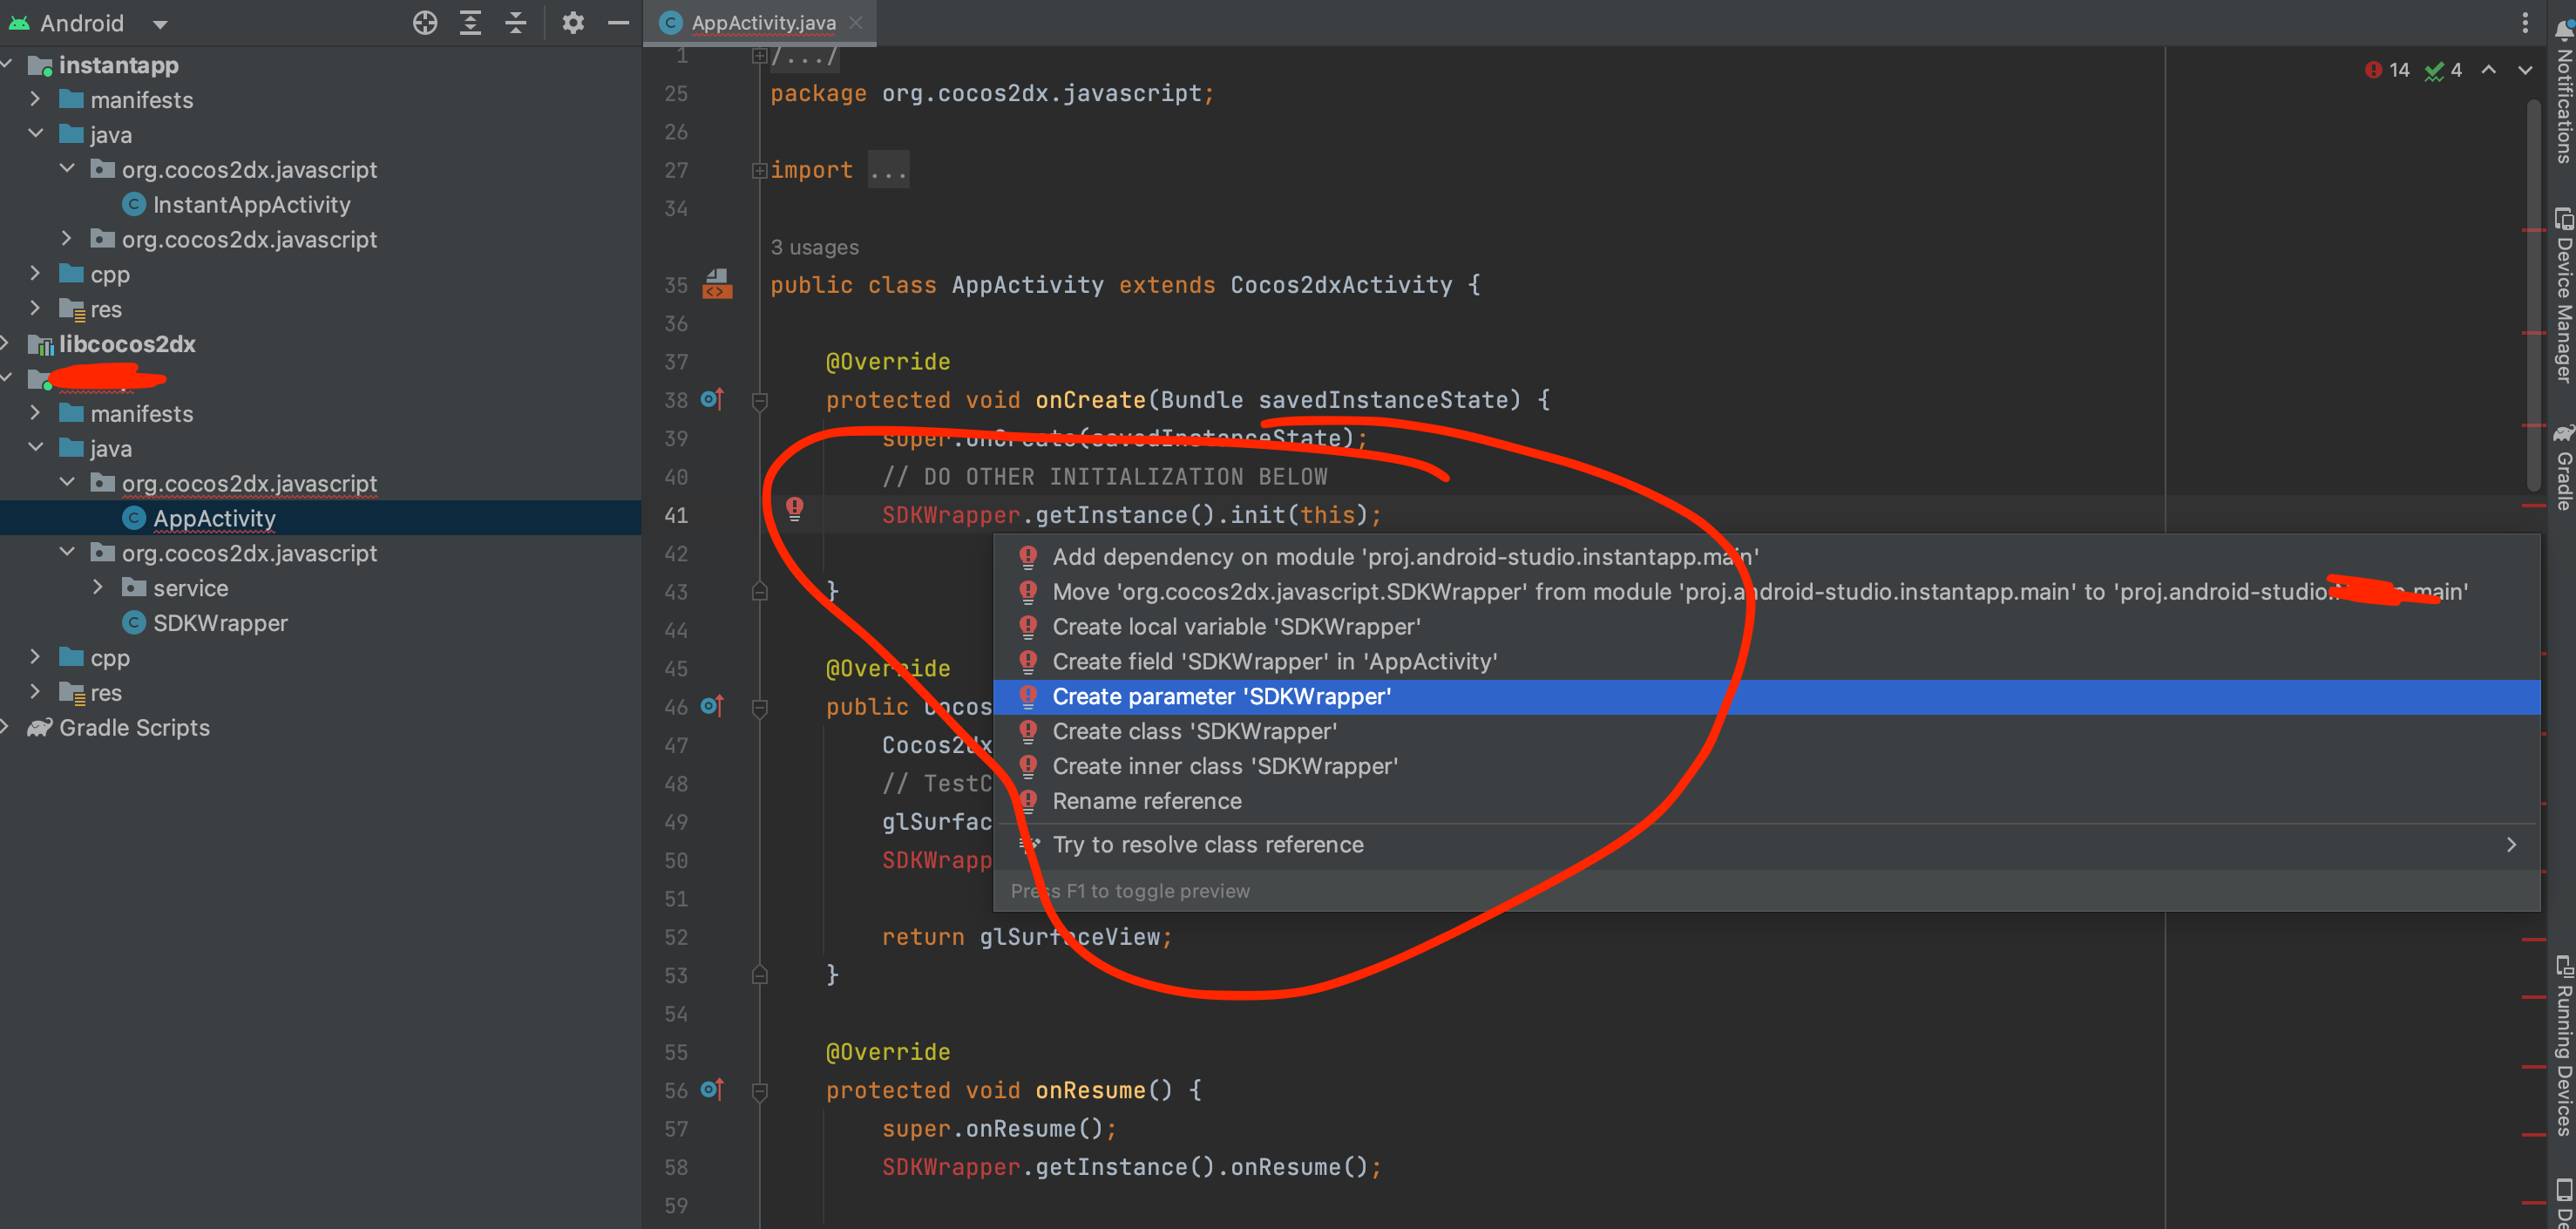This screenshot has height=1229, width=2576.
Task: Toggle code fold for the onCreate method
Action: pos(759,401)
